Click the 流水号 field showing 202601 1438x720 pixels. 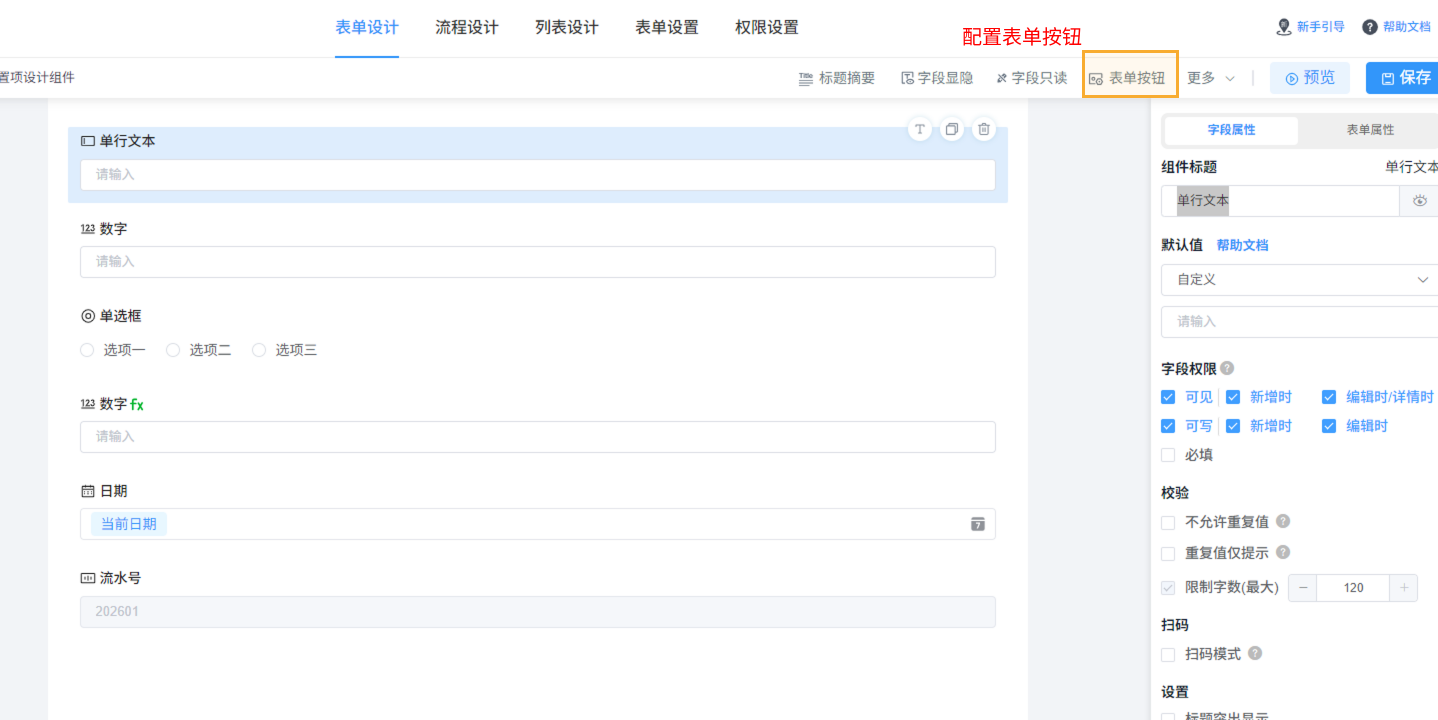pos(538,612)
